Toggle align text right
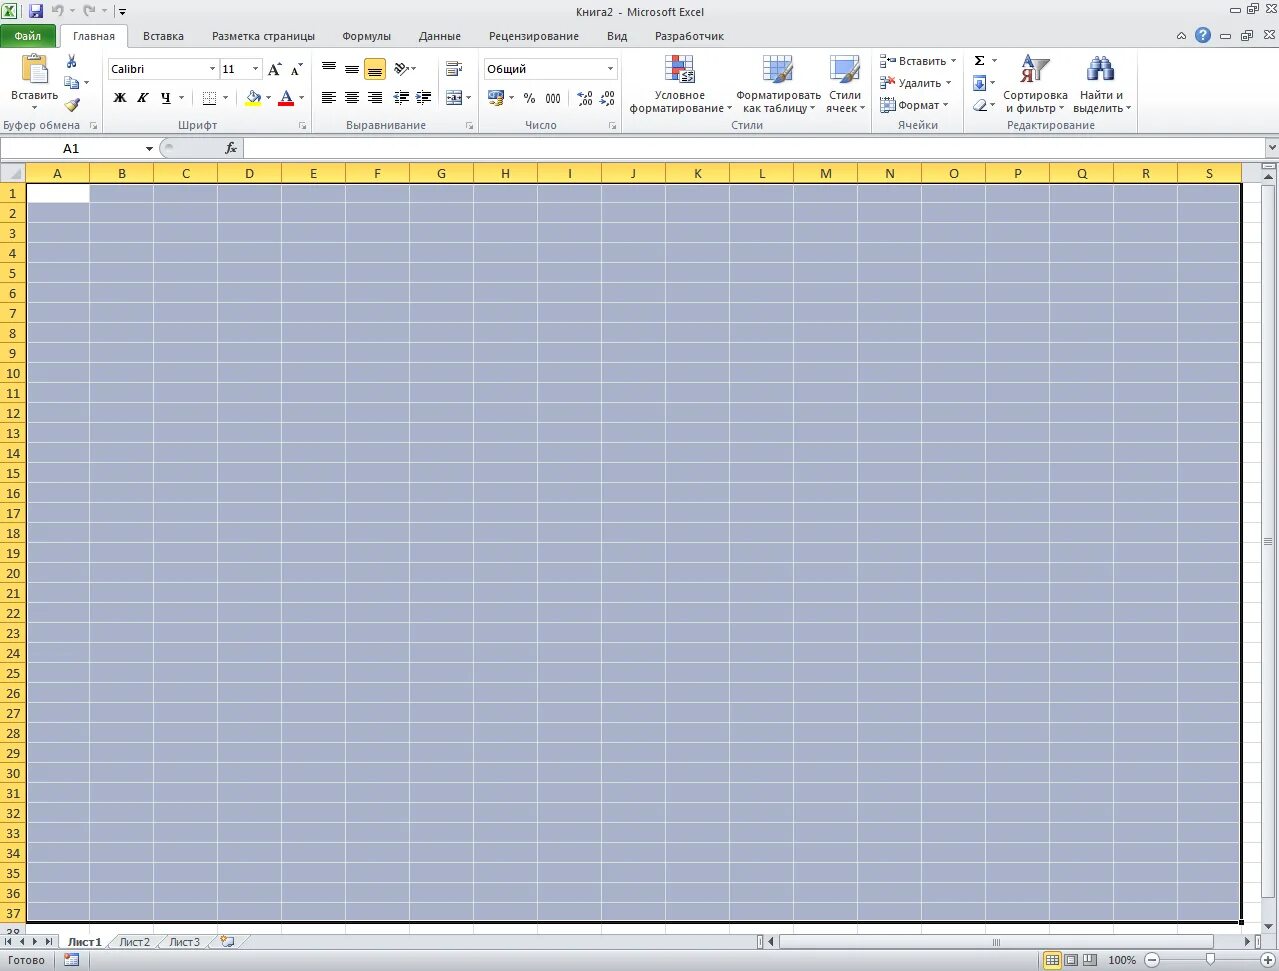The image size is (1279, 971). (x=375, y=98)
